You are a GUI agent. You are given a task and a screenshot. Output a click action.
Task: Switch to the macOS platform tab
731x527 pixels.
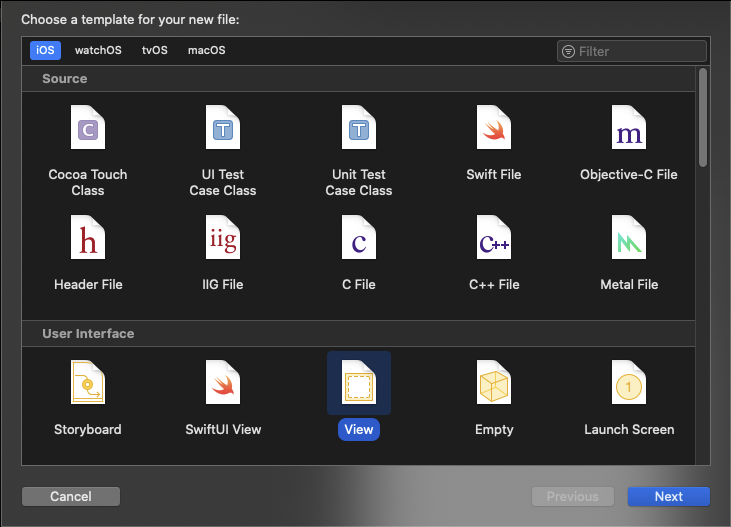[207, 50]
